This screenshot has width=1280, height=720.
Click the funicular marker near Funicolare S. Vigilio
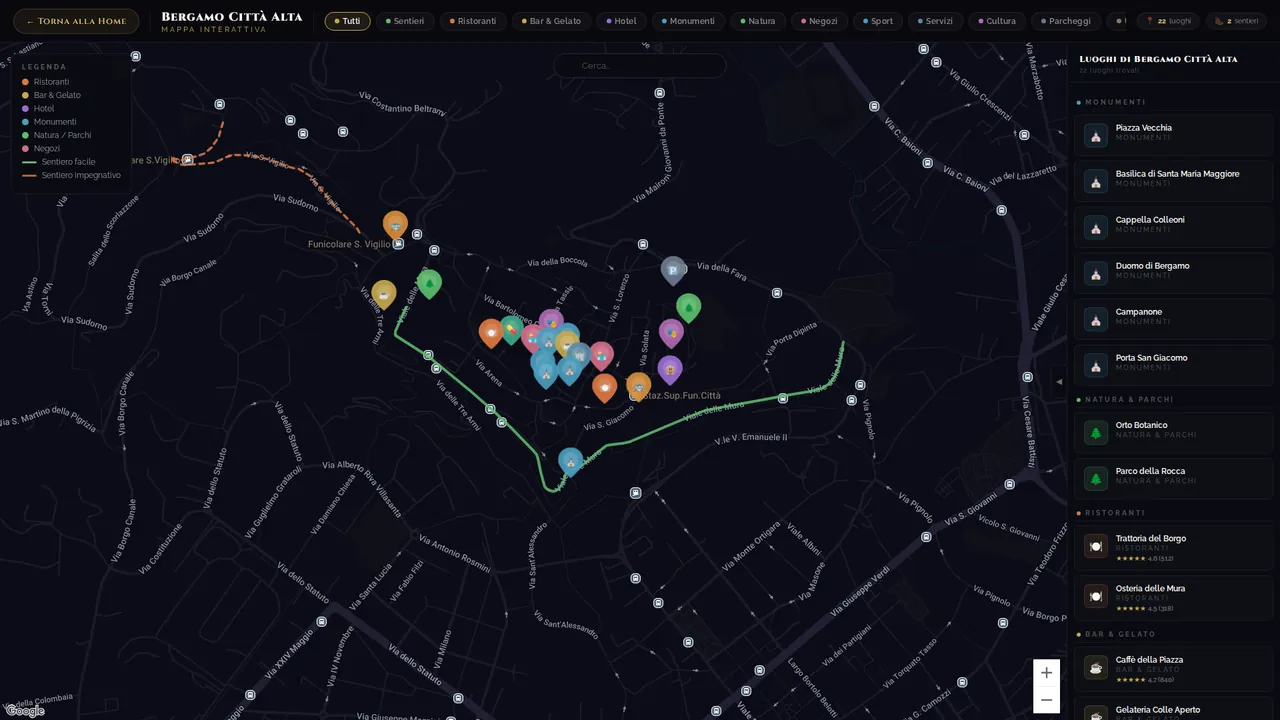click(x=396, y=225)
